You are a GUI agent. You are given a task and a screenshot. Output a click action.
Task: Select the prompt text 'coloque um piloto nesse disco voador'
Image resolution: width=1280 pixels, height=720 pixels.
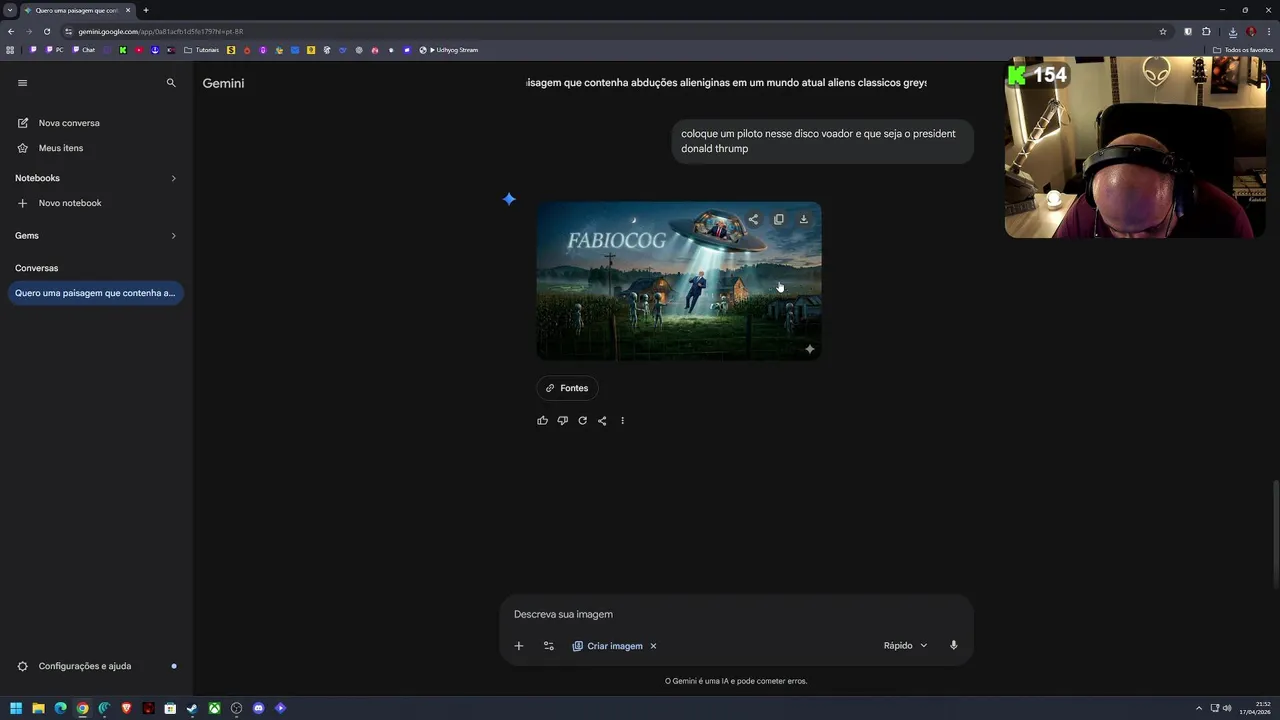pos(767,134)
